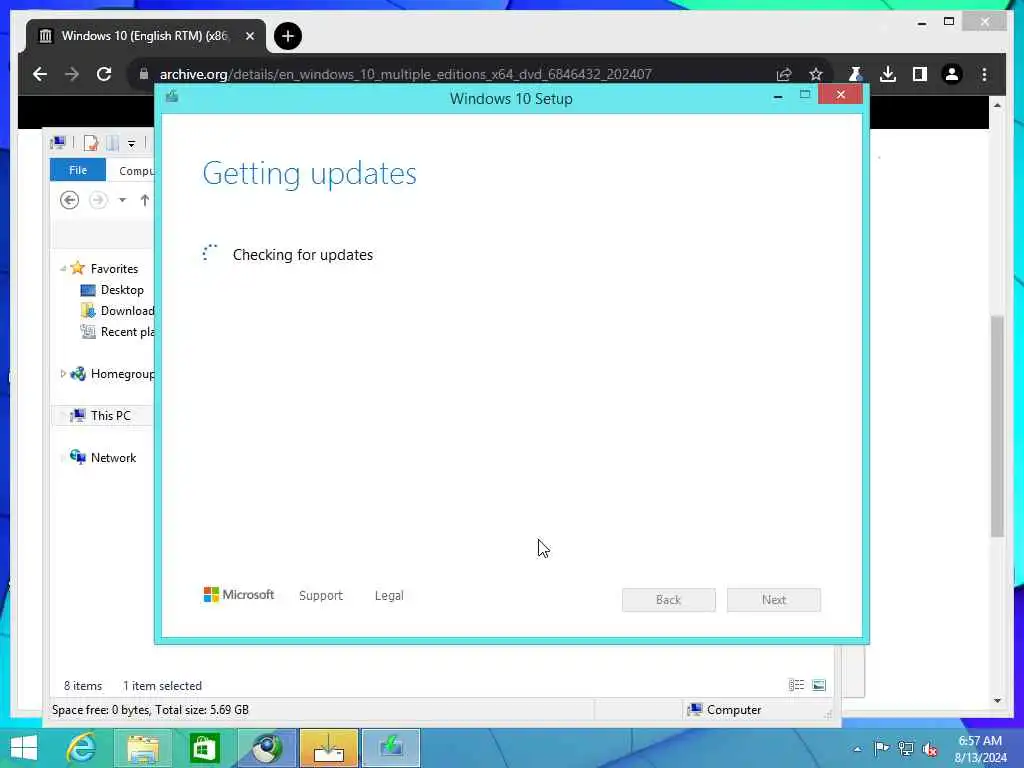Go up one folder level in Explorer
Screen dimensions: 1024x768
(144, 200)
